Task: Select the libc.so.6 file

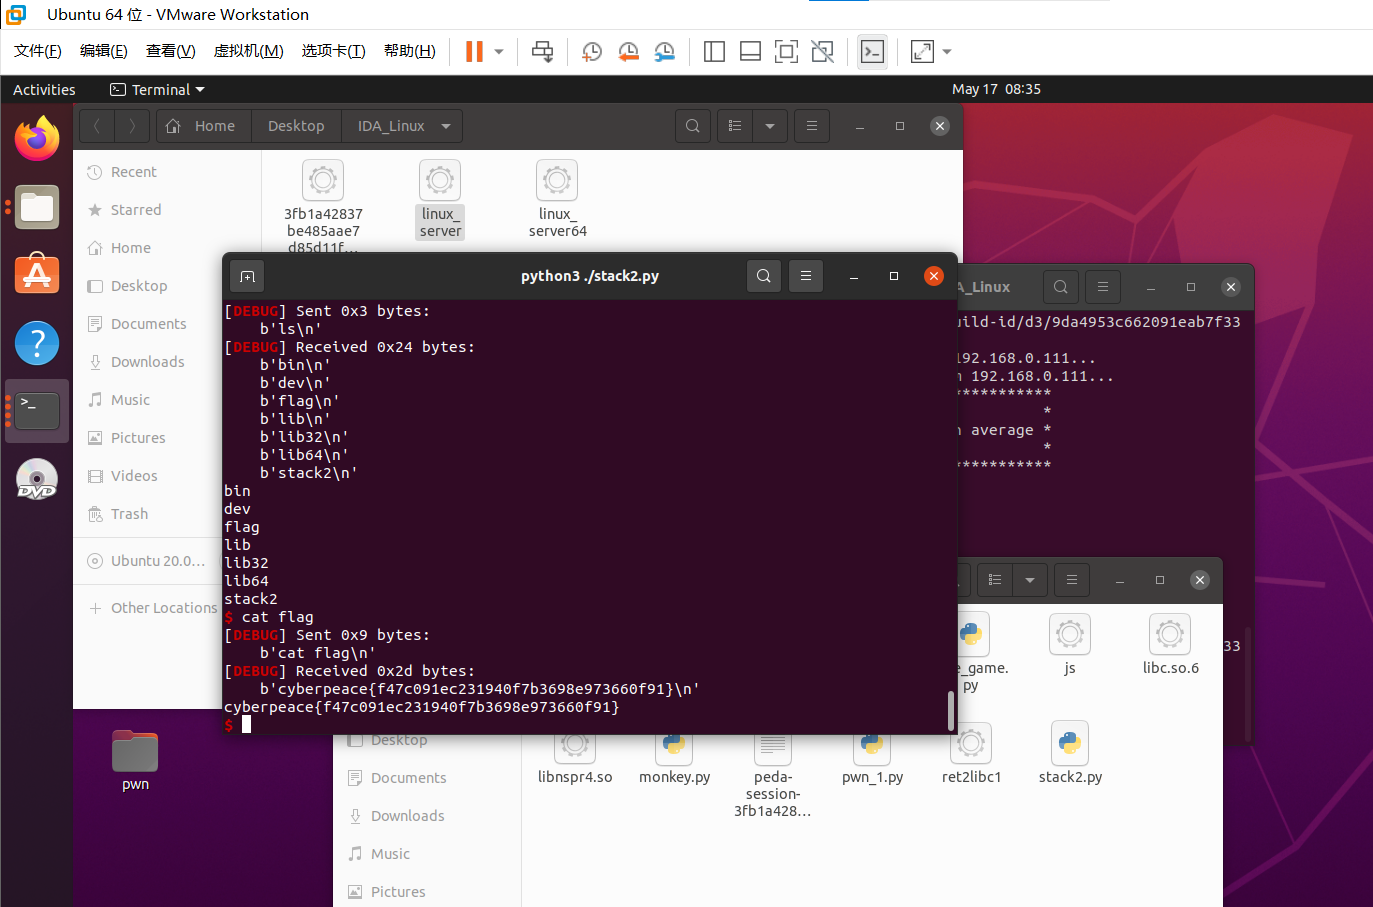Action: pyautogui.click(x=1170, y=644)
